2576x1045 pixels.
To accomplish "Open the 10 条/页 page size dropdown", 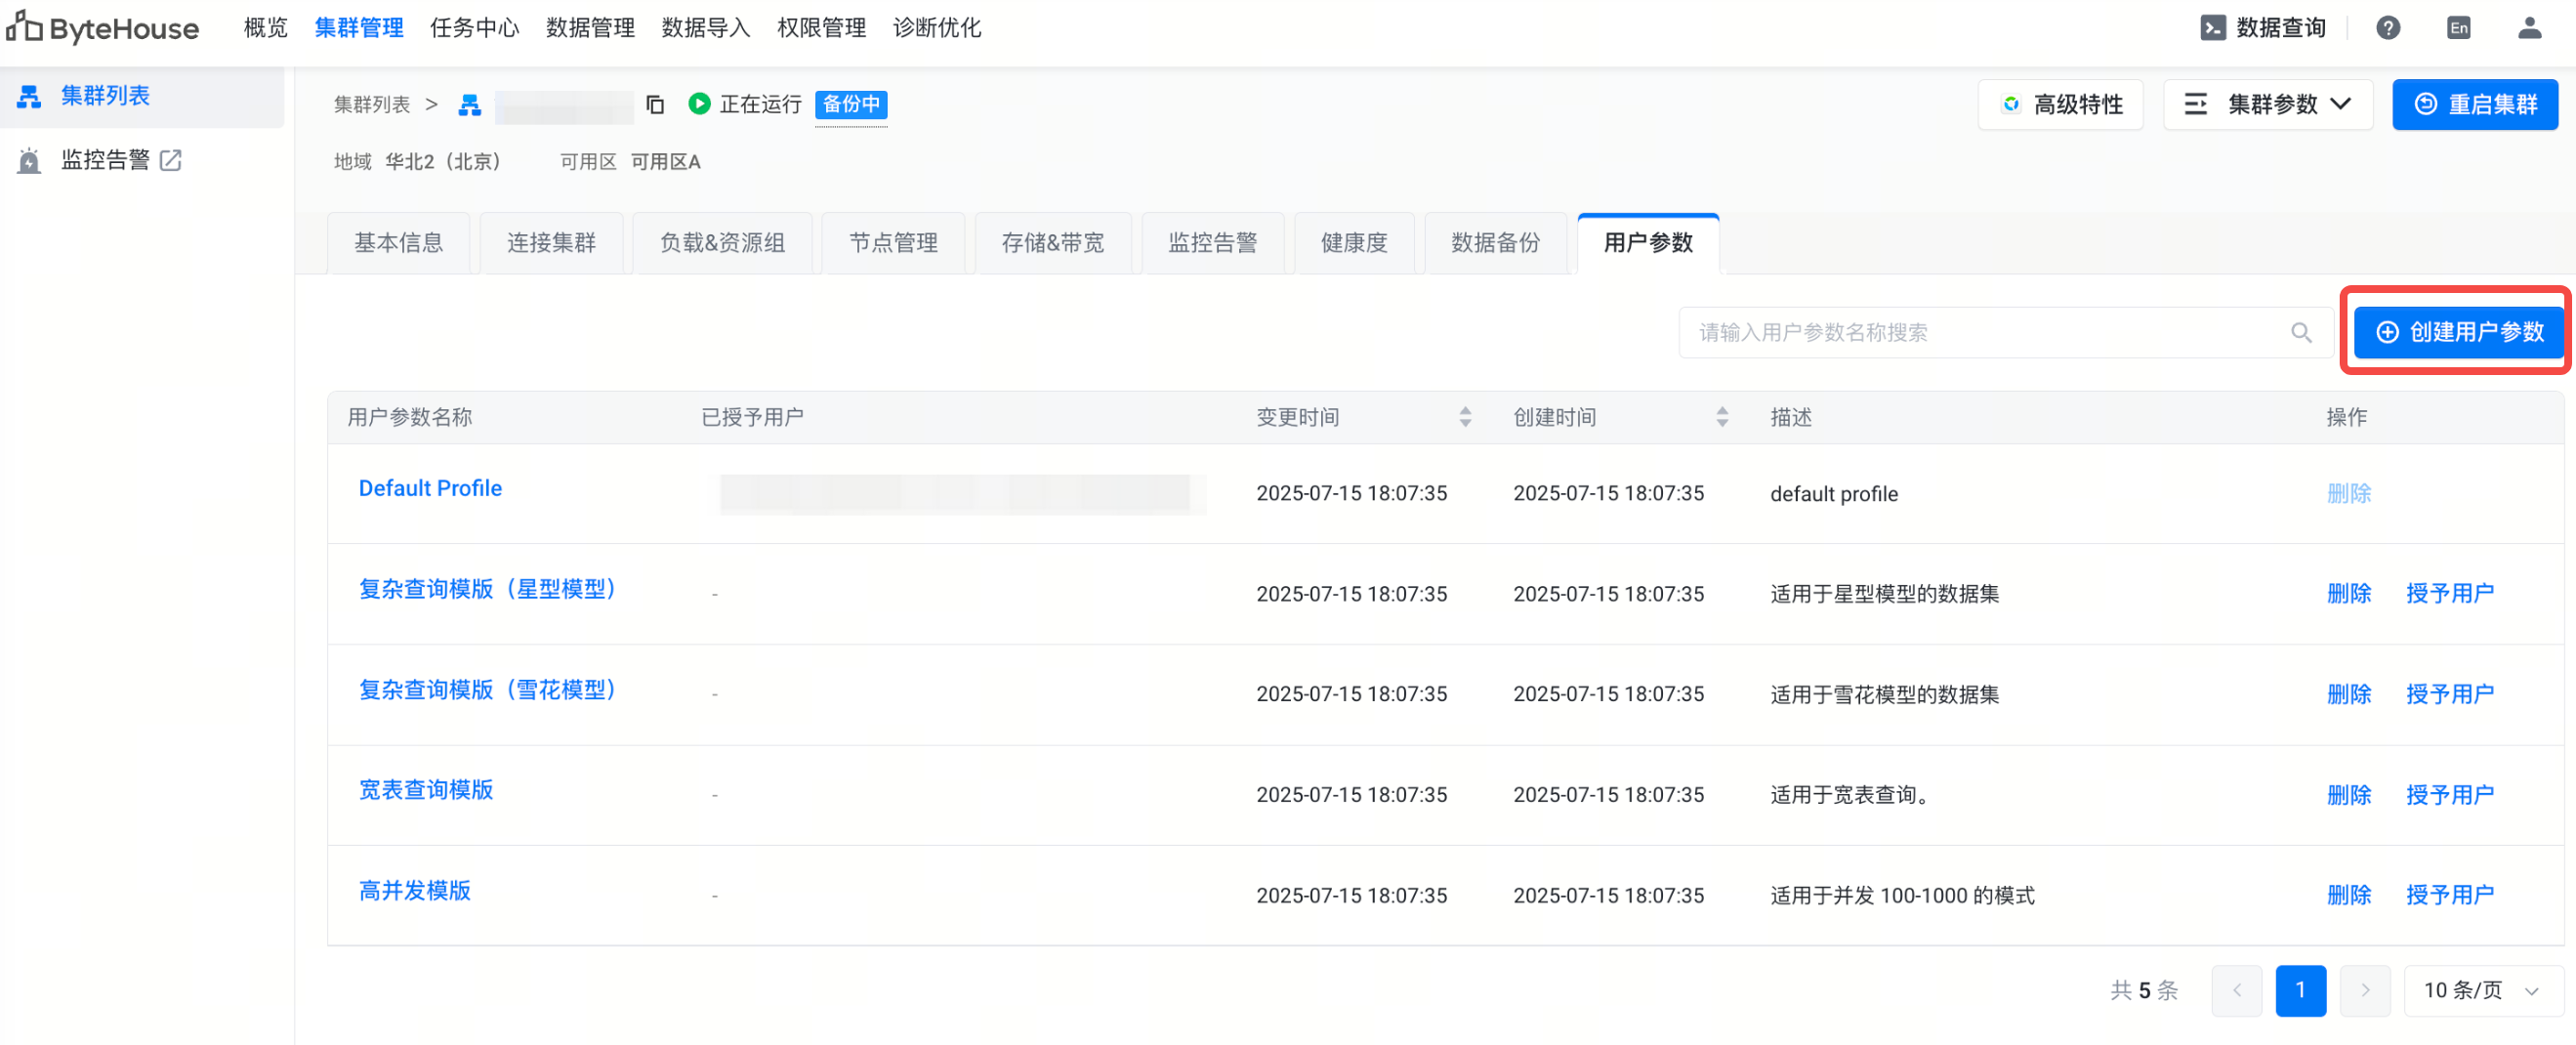I will [x=2482, y=990].
